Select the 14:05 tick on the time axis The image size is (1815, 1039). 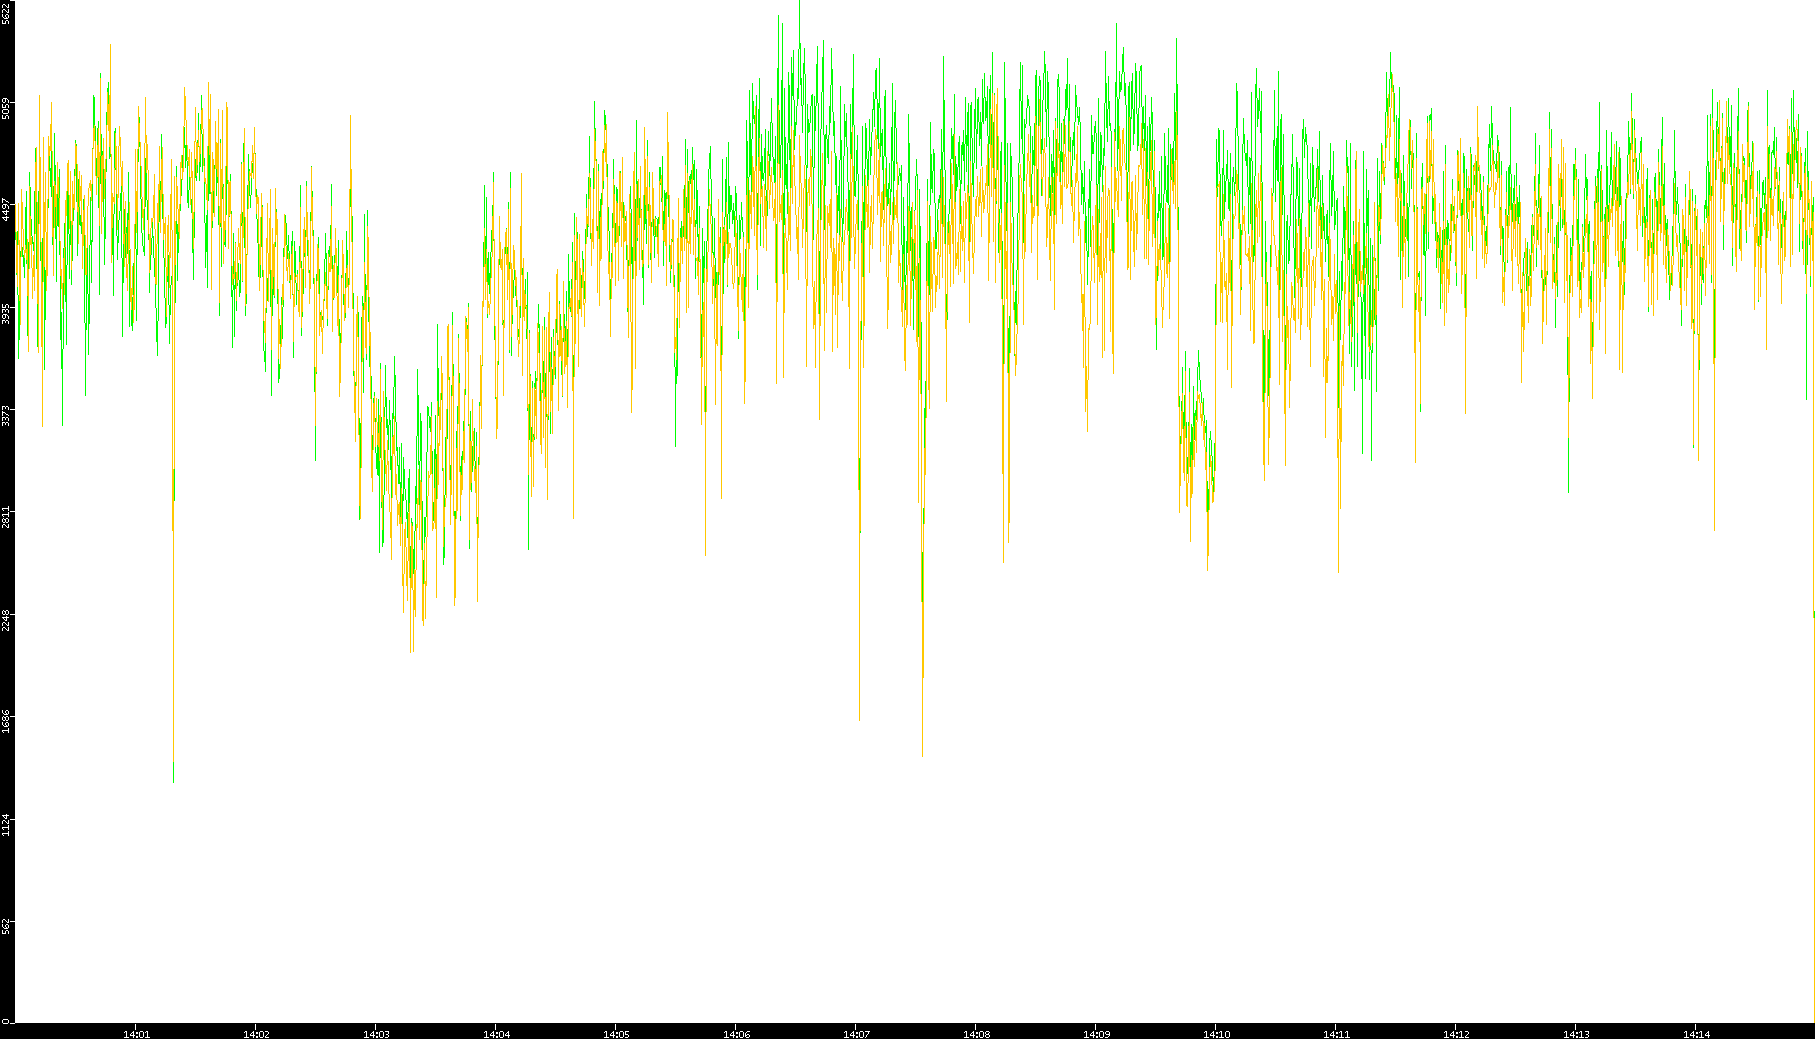616,1034
